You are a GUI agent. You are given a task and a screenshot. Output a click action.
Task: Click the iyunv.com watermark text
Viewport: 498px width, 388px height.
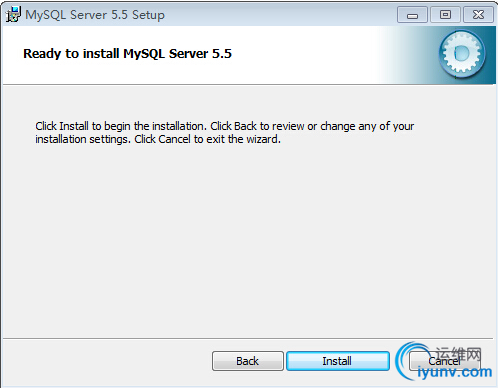point(455,372)
